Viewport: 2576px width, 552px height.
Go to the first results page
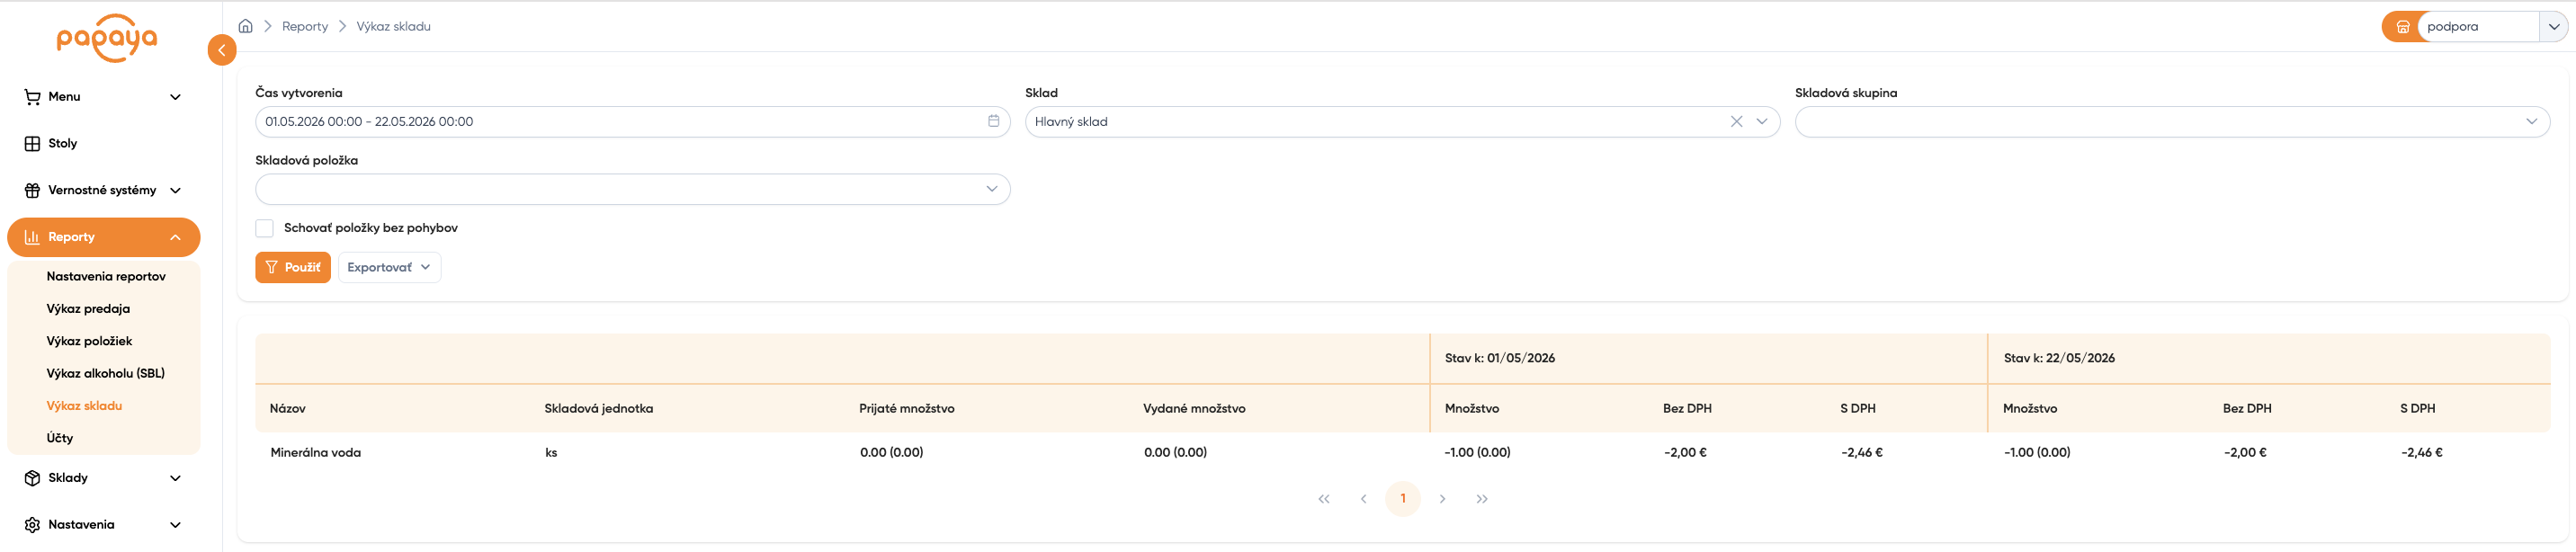pyautogui.click(x=1323, y=499)
